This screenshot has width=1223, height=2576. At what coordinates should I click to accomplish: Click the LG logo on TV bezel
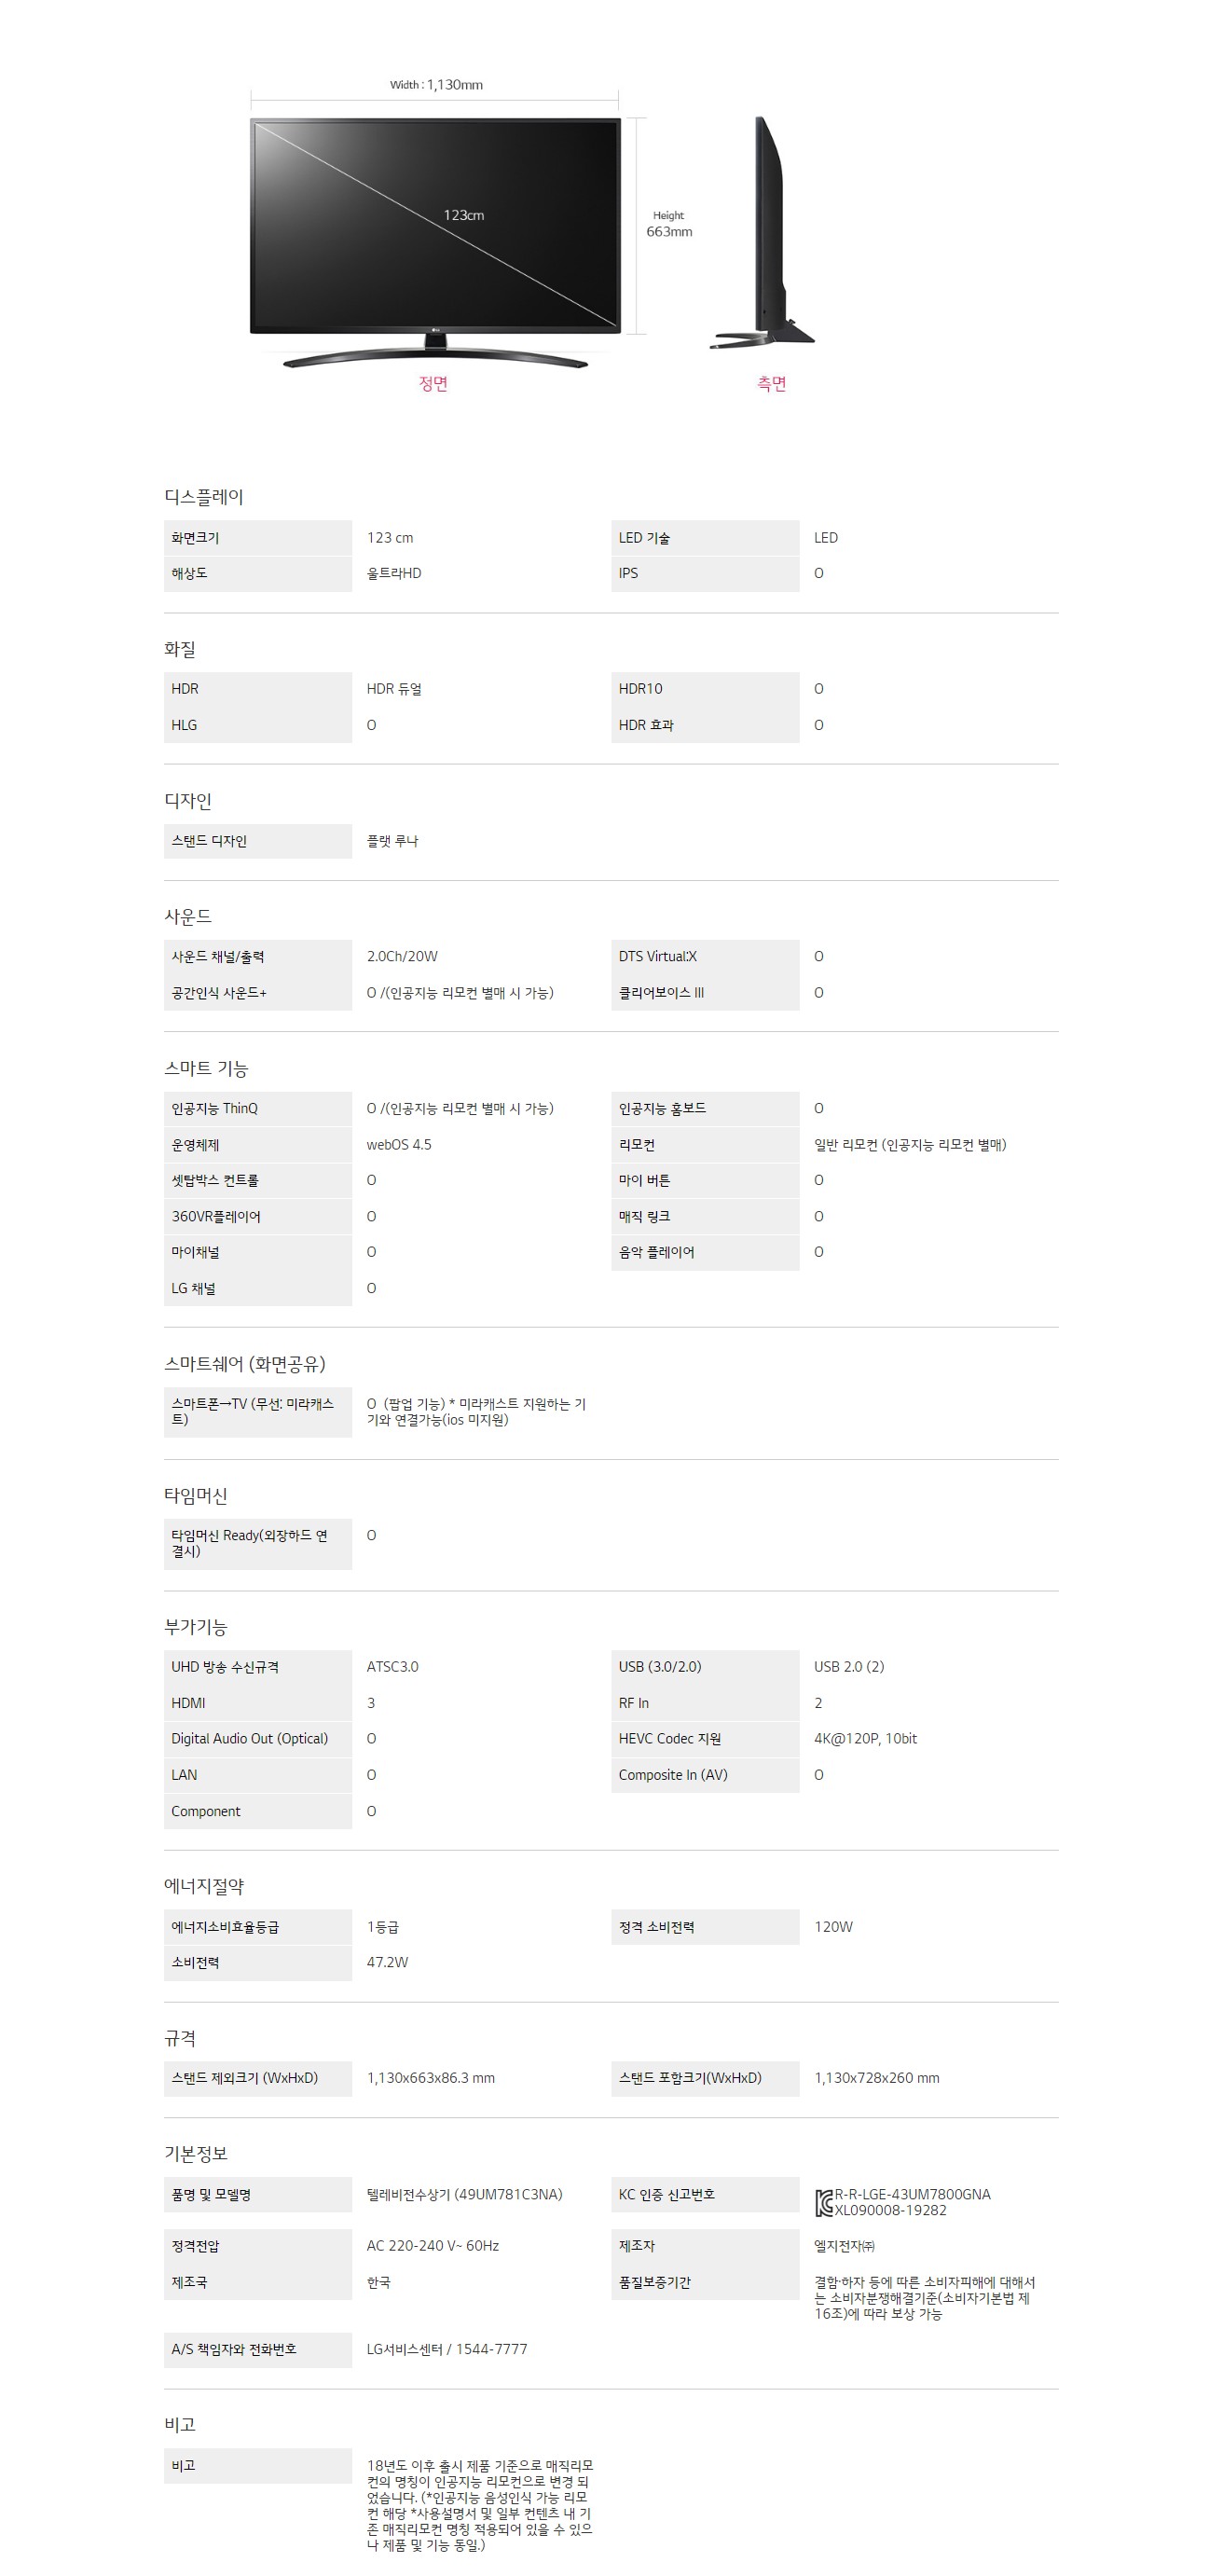click(435, 329)
